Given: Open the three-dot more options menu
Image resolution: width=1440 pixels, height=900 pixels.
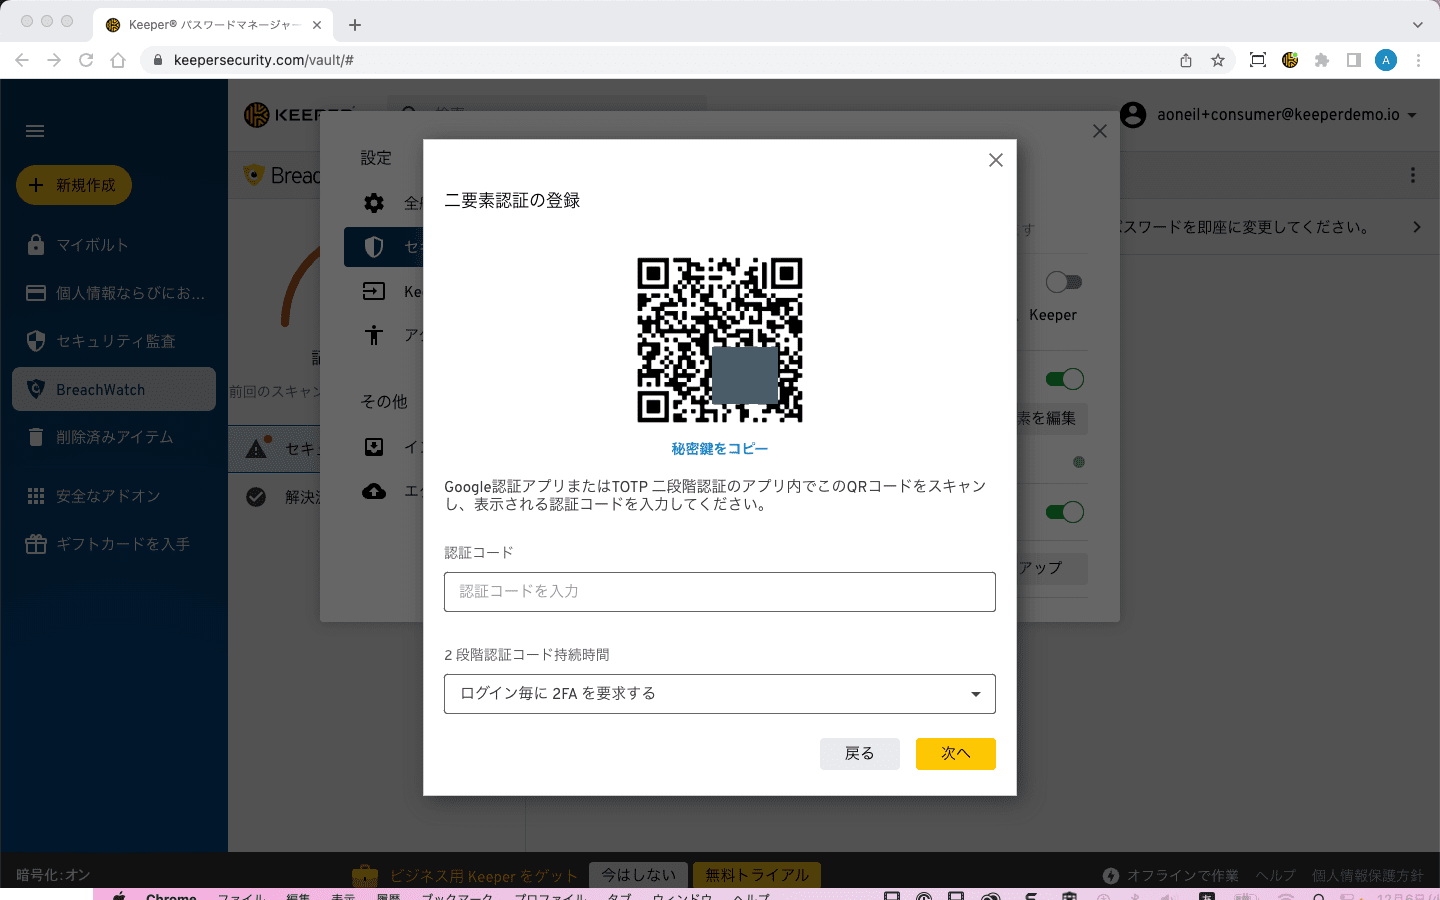Looking at the screenshot, I should pos(1412,176).
